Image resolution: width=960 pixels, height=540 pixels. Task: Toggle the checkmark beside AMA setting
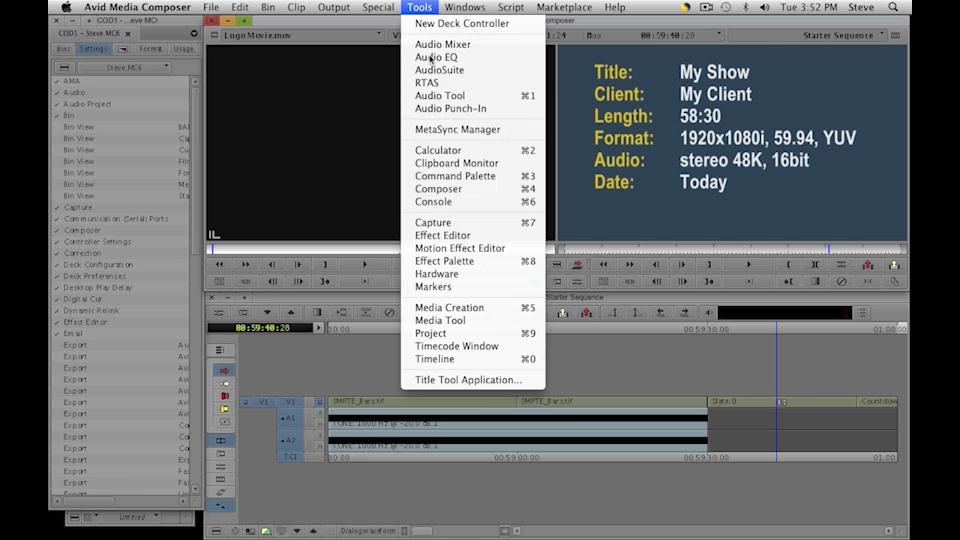pyautogui.click(x=57, y=81)
